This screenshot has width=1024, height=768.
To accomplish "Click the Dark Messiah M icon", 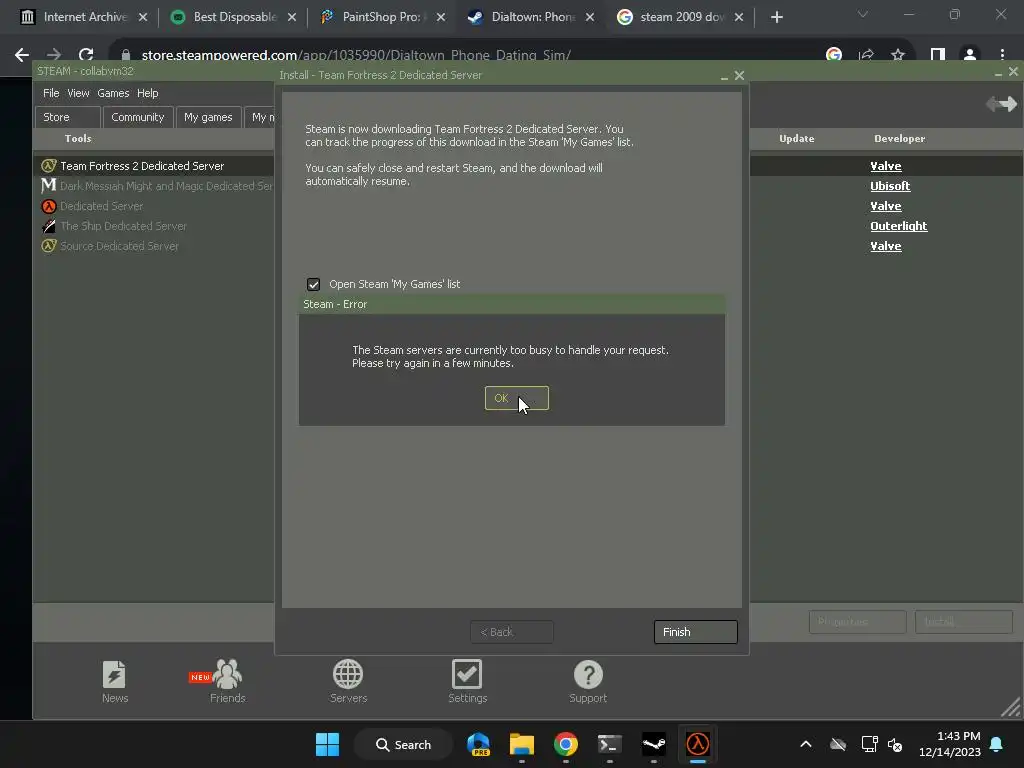I will [49, 185].
